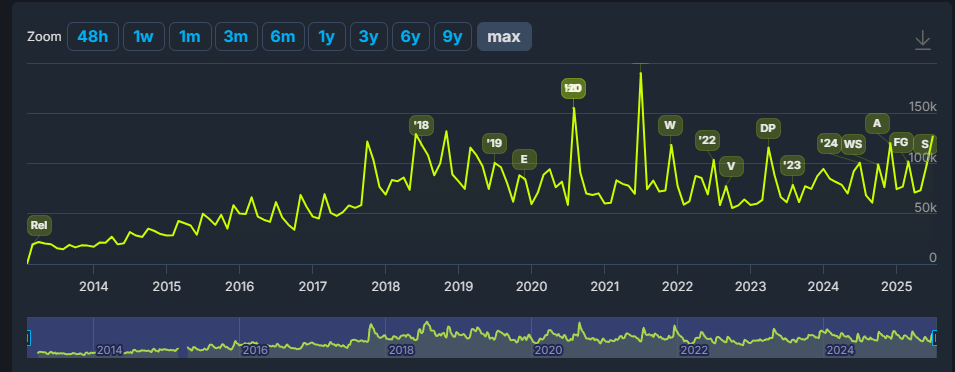Image resolution: width=955 pixels, height=372 pixels.
Task: Open the '24 event marker
Action: [829, 144]
